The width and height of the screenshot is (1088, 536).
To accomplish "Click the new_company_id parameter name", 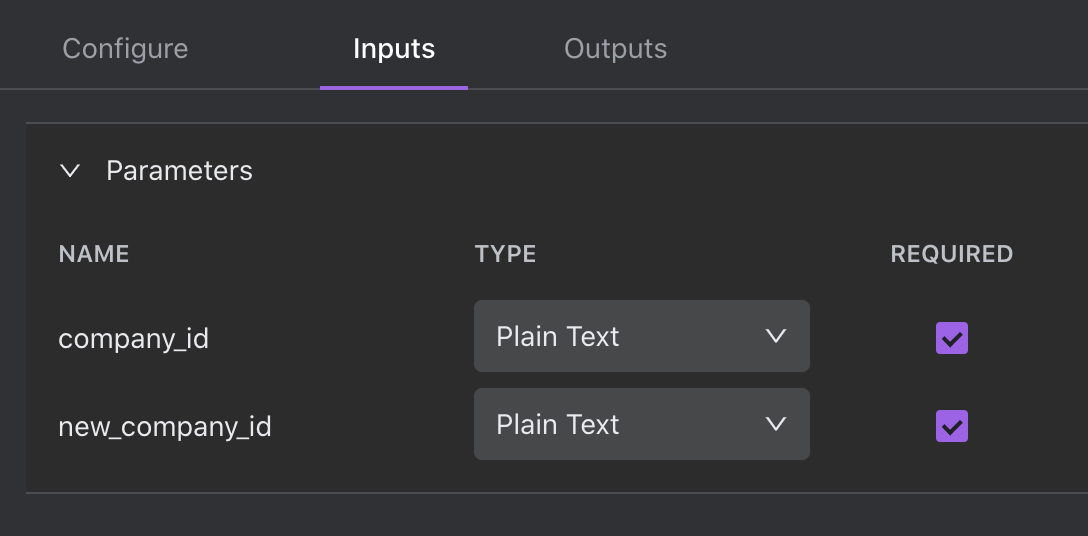I will (x=165, y=427).
